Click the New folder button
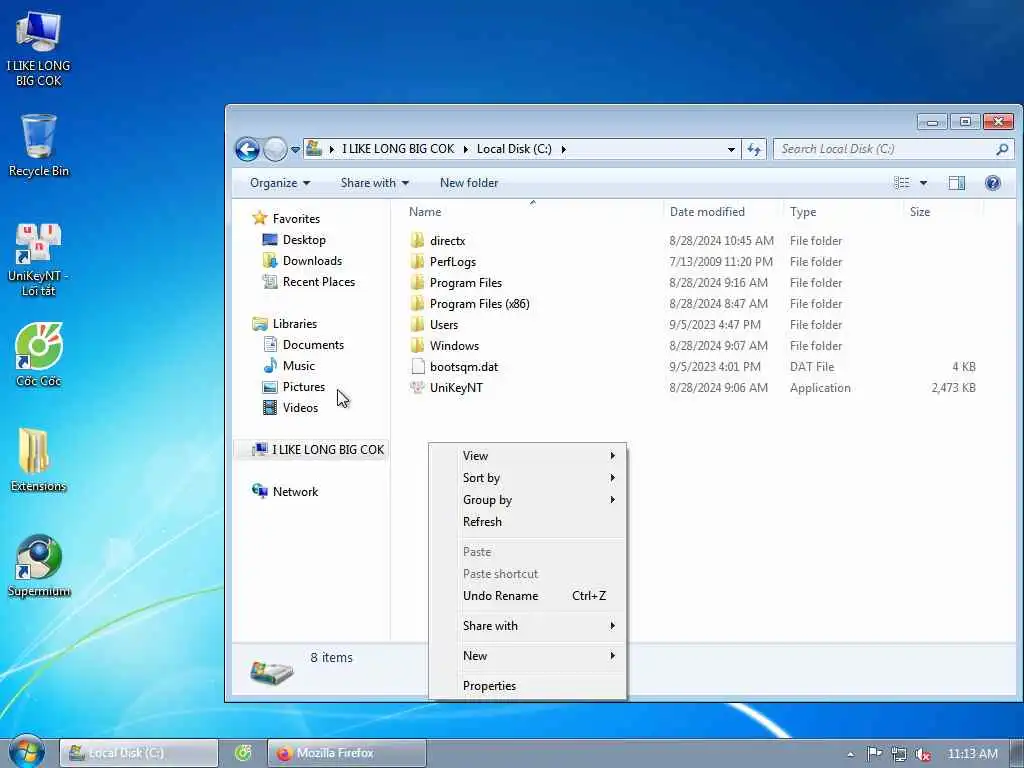 click(469, 183)
